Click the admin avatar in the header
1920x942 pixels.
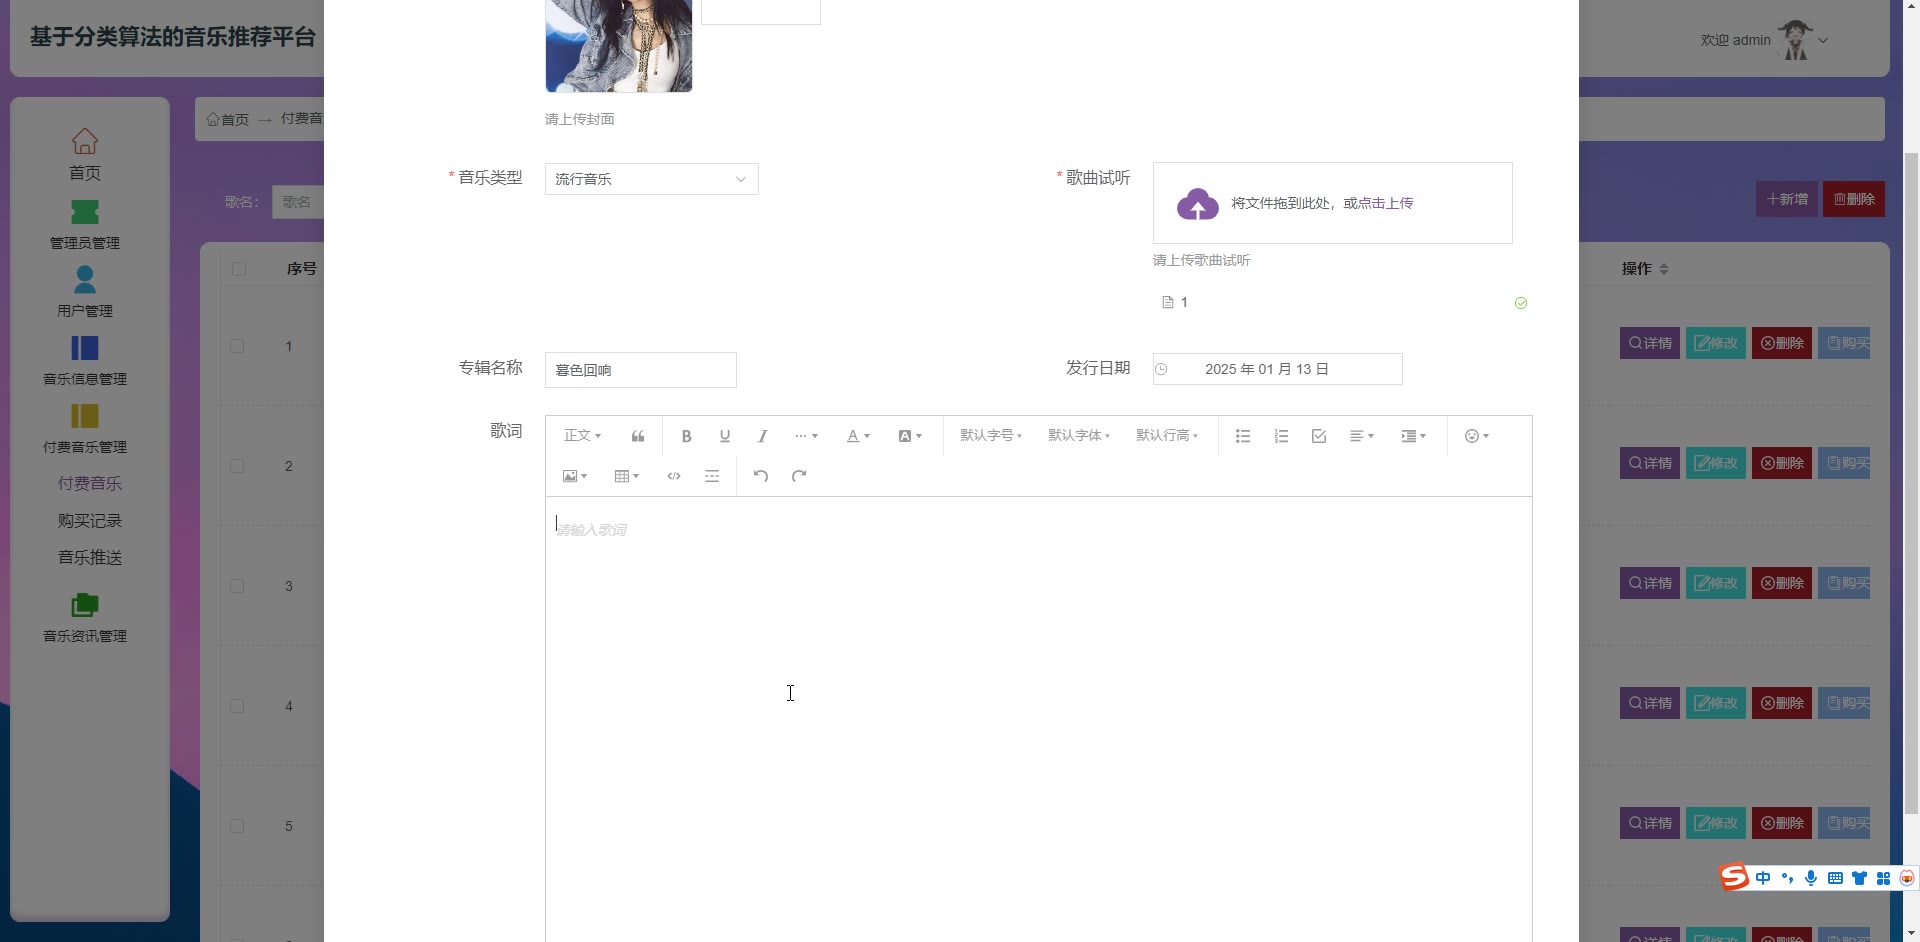(1796, 40)
